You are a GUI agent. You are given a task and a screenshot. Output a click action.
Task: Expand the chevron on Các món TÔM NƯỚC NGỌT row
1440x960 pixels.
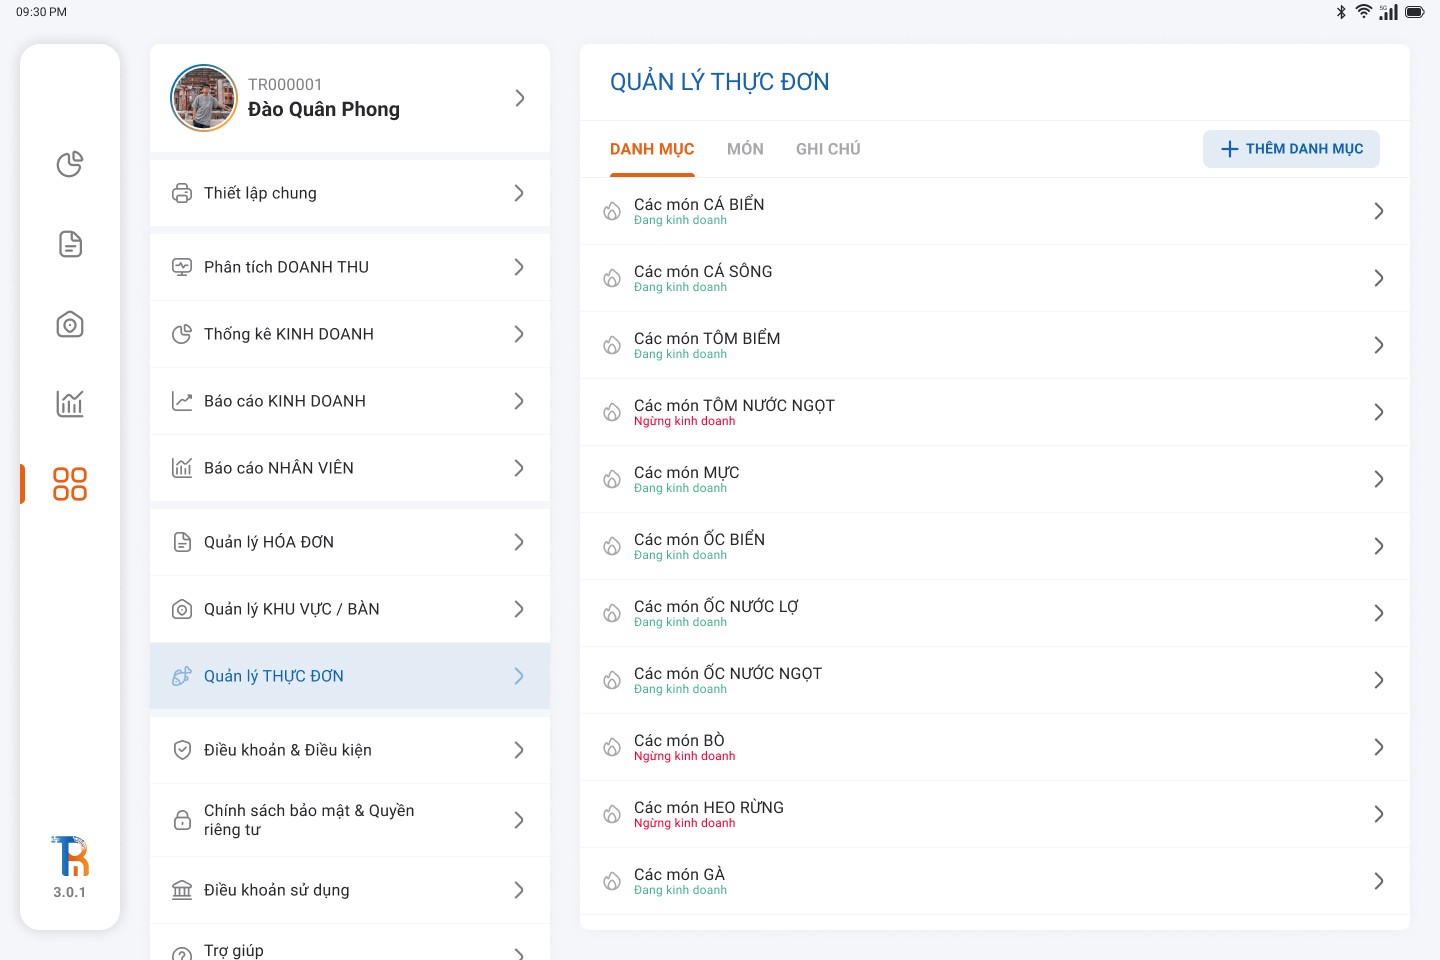click(1379, 412)
